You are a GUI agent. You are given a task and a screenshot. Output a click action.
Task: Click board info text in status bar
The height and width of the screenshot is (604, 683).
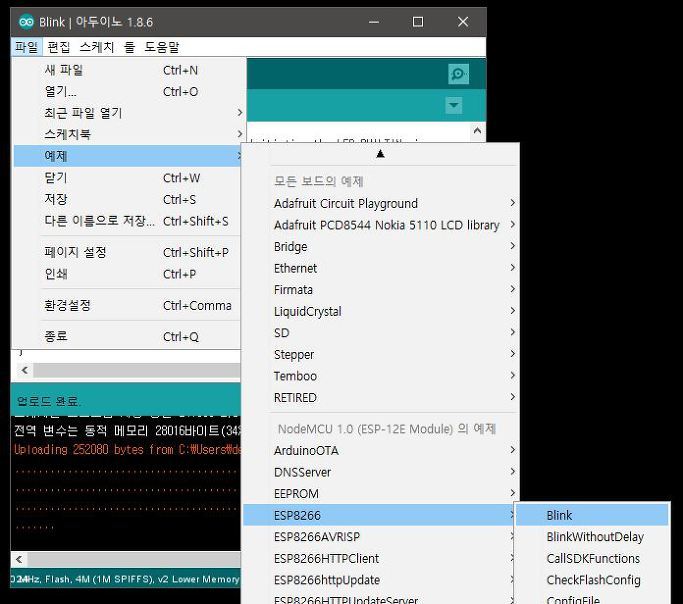[125, 579]
